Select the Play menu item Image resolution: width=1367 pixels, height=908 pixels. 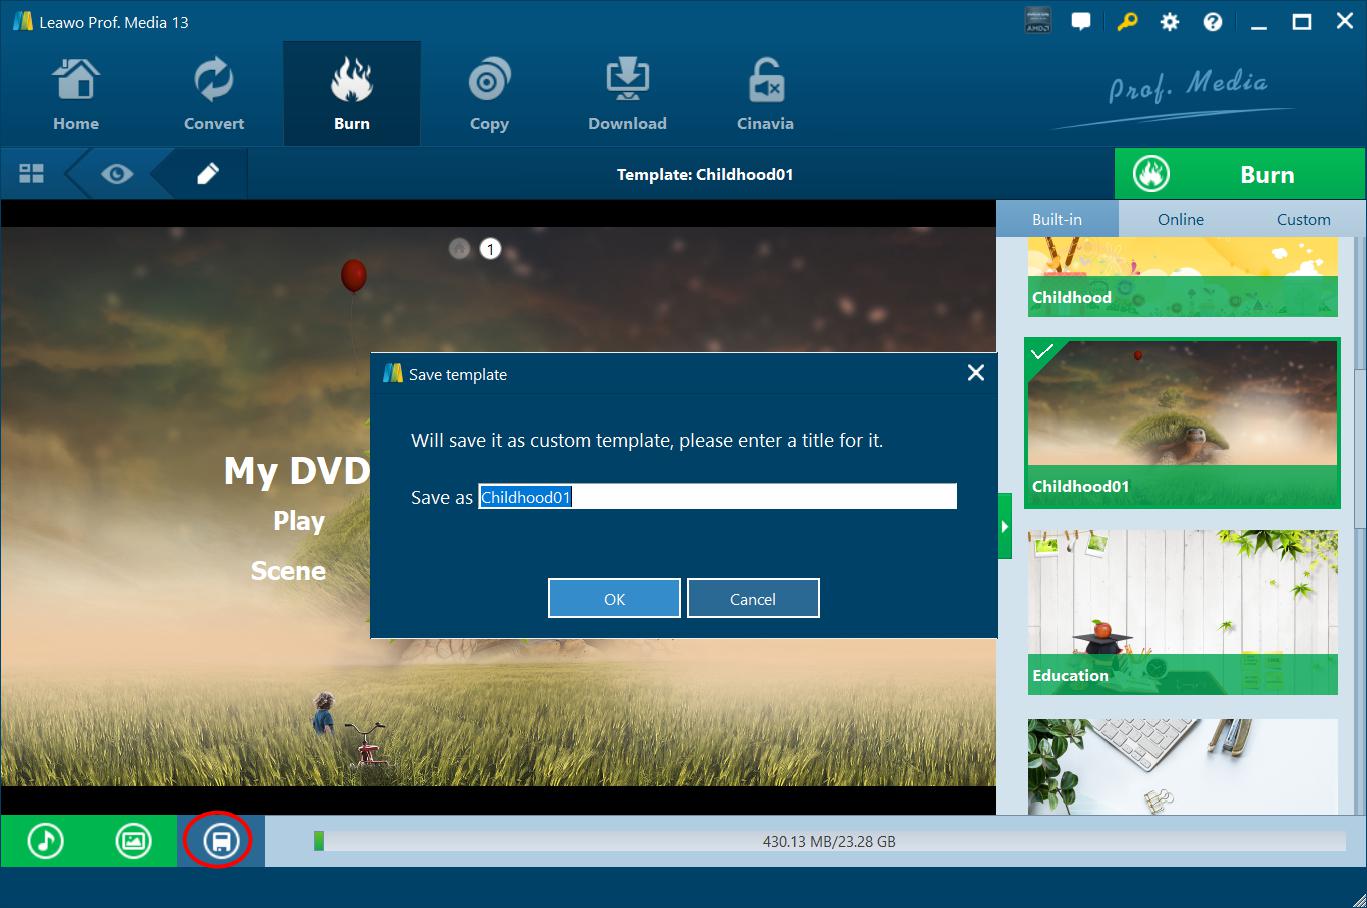point(299,521)
